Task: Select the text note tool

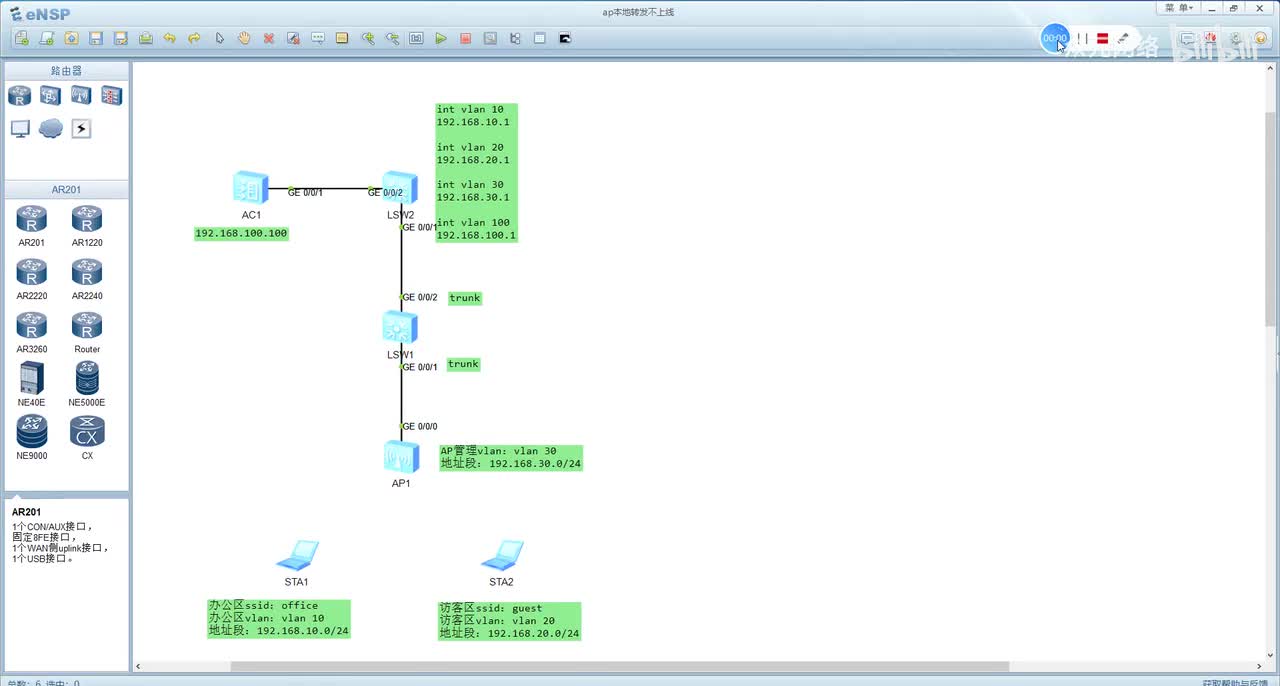Action: coord(318,38)
